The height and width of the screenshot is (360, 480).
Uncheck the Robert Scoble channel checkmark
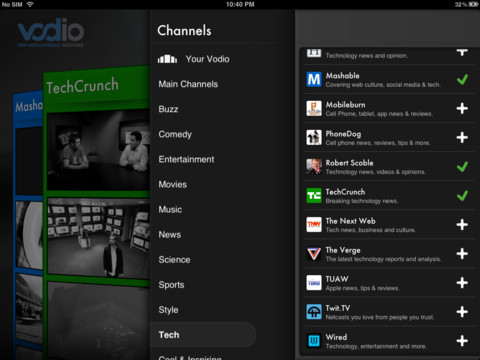[462, 166]
